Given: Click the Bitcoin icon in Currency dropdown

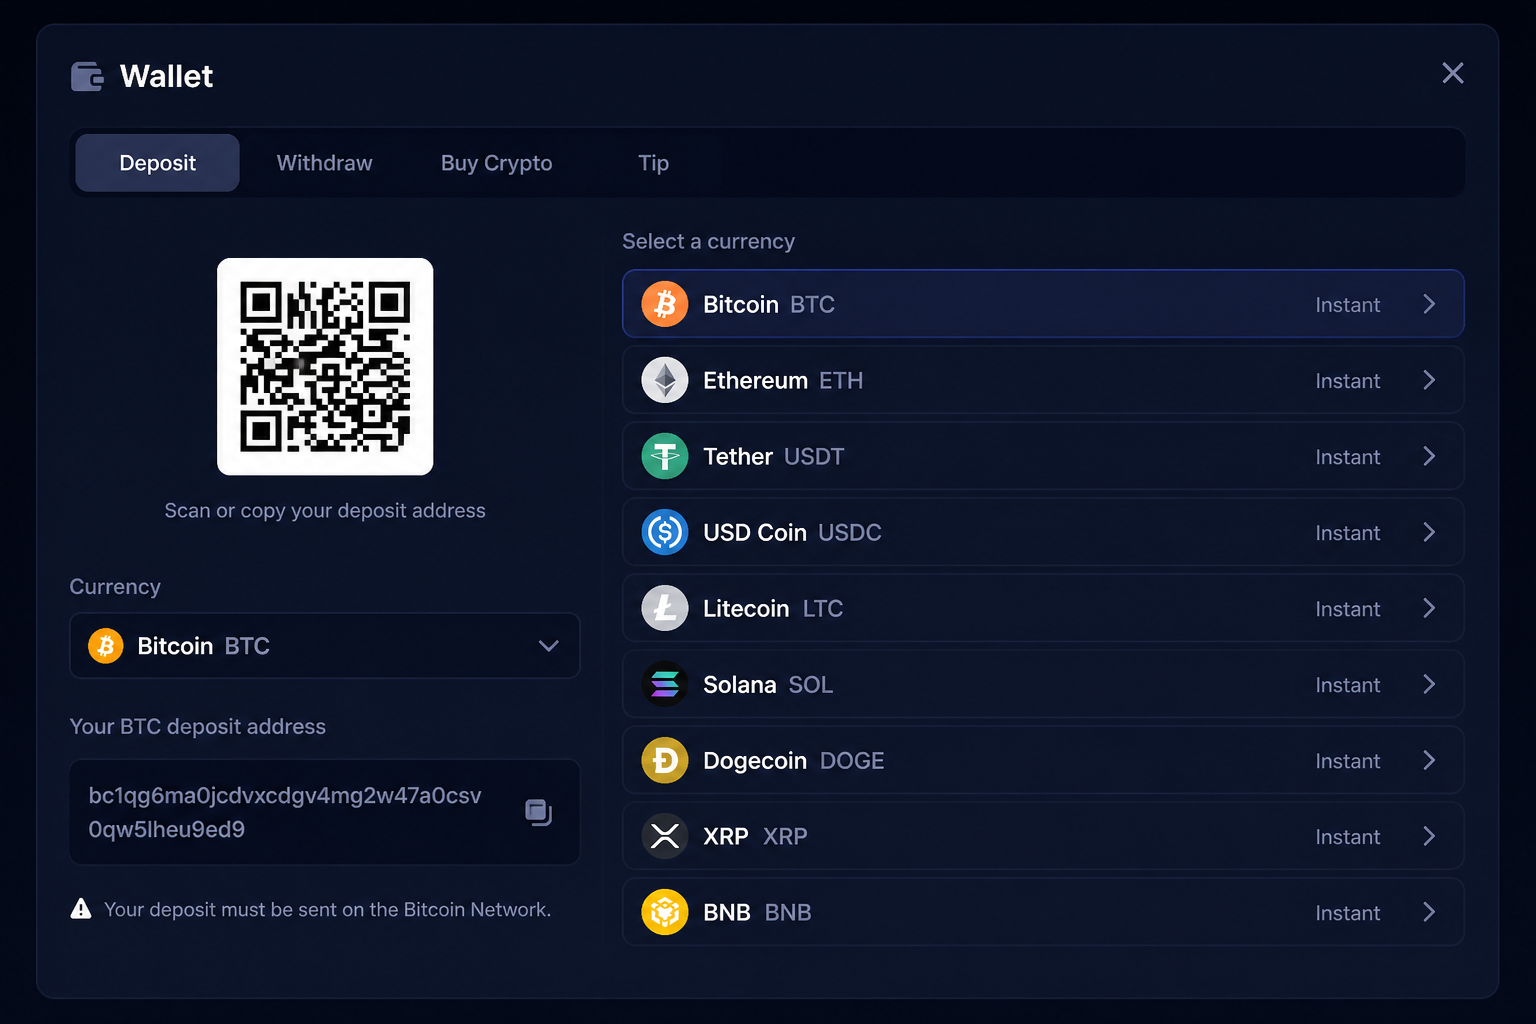Looking at the screenshot, I should (x=105, y=646).
